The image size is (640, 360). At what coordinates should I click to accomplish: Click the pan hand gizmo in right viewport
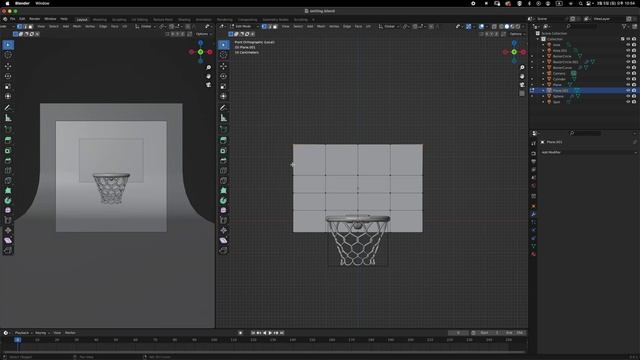pyautogui.click(x=522, y=76)
